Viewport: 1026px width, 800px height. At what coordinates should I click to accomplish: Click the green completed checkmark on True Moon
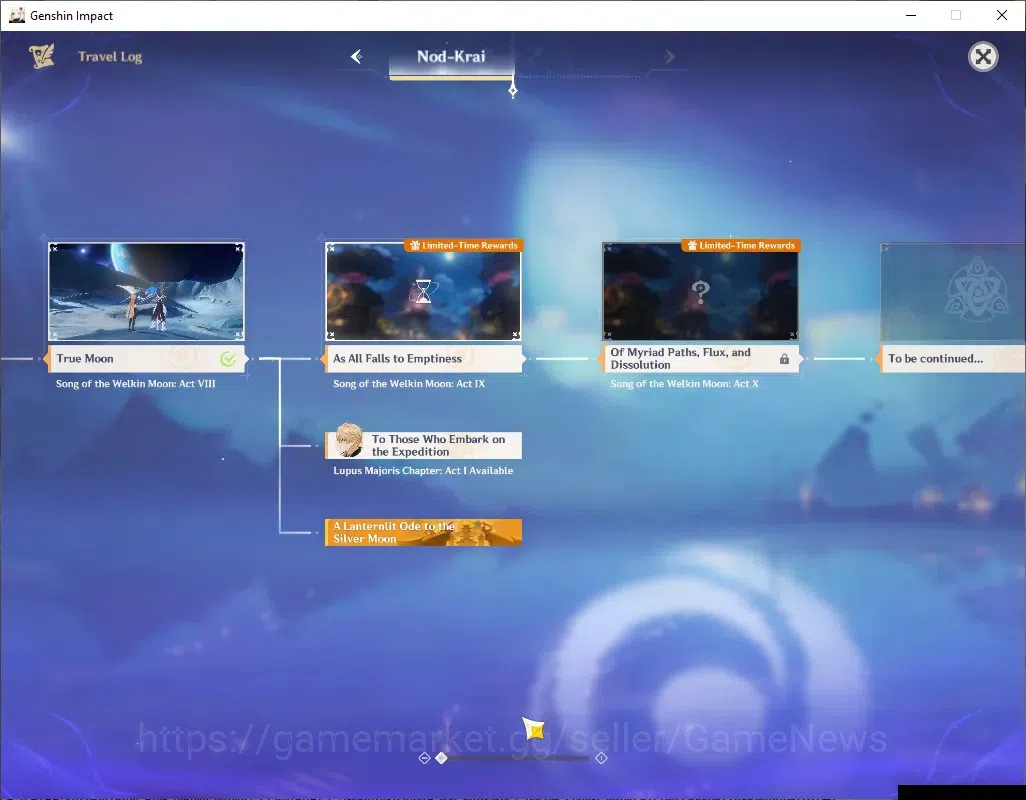tap(228, 358)
